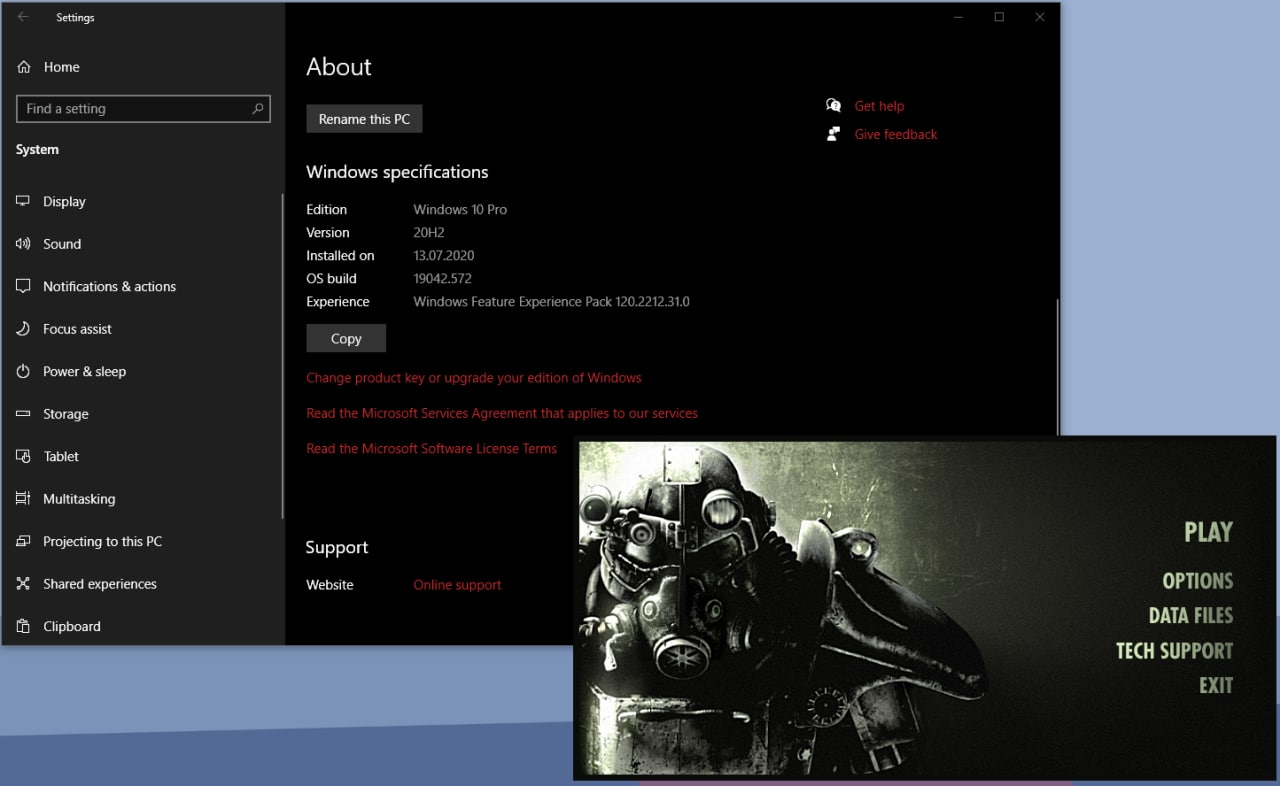
Task: Maximize the Settings window
Action: pyautogui.click(x=999, y=17)
